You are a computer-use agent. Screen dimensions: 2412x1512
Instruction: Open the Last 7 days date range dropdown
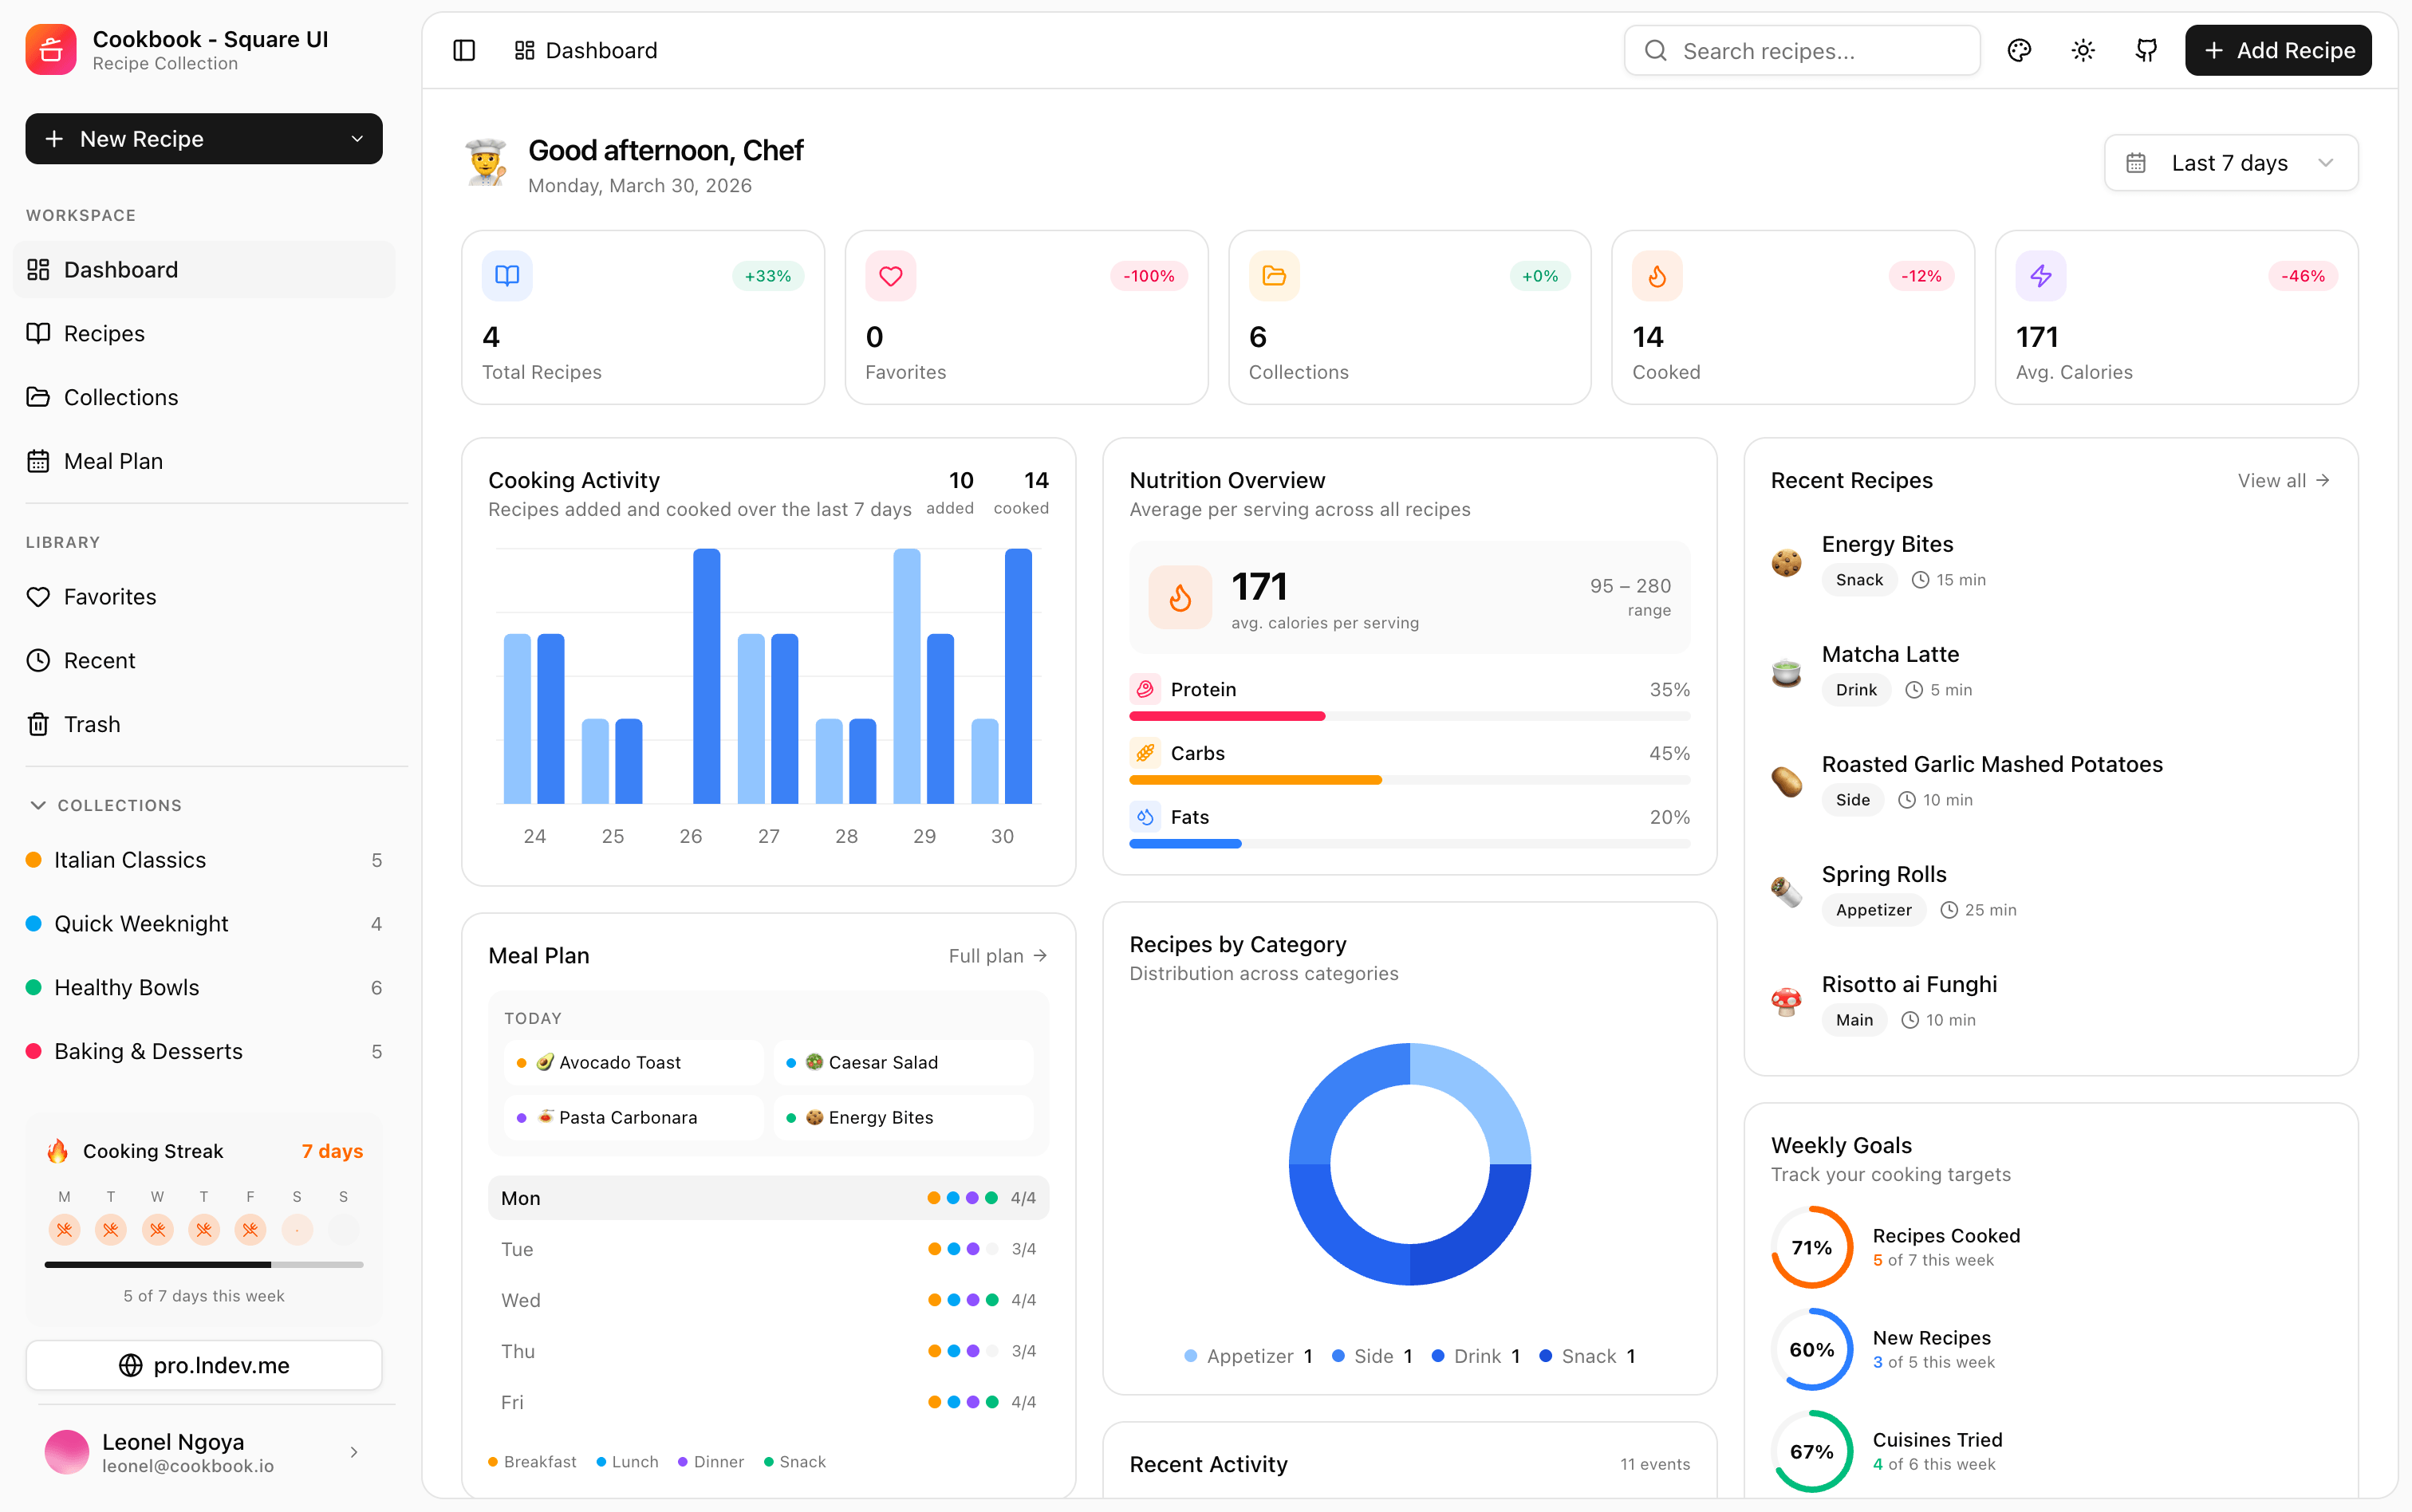(2231, 163)
